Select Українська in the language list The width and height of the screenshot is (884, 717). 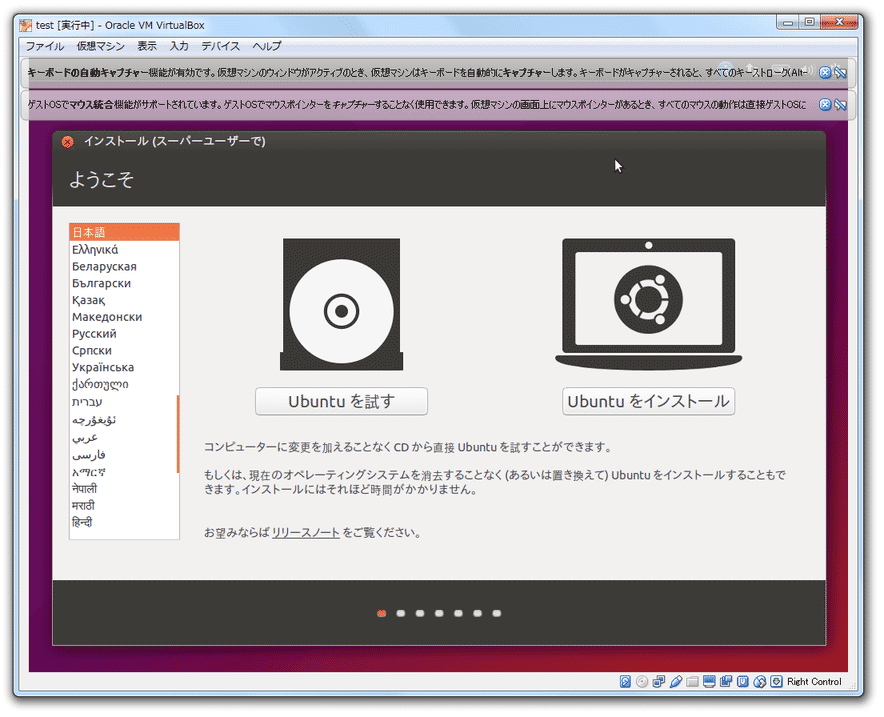(124, 368)
